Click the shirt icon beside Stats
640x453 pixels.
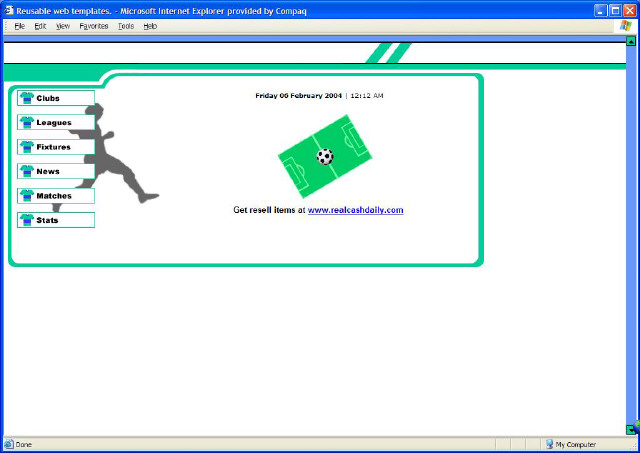tap(27, 220)
